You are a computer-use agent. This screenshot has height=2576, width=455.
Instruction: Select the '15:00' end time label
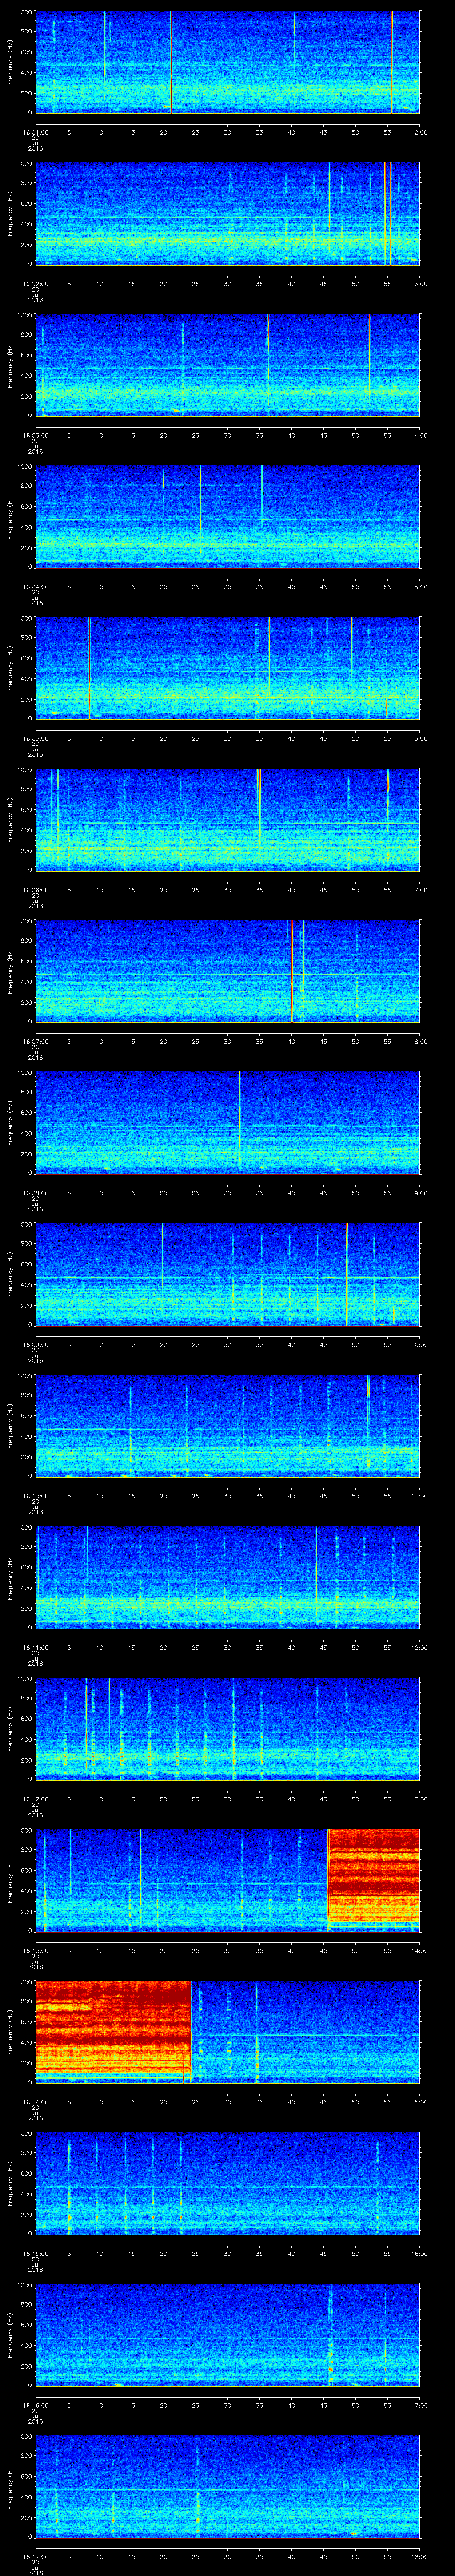[x=419, y=2102]
